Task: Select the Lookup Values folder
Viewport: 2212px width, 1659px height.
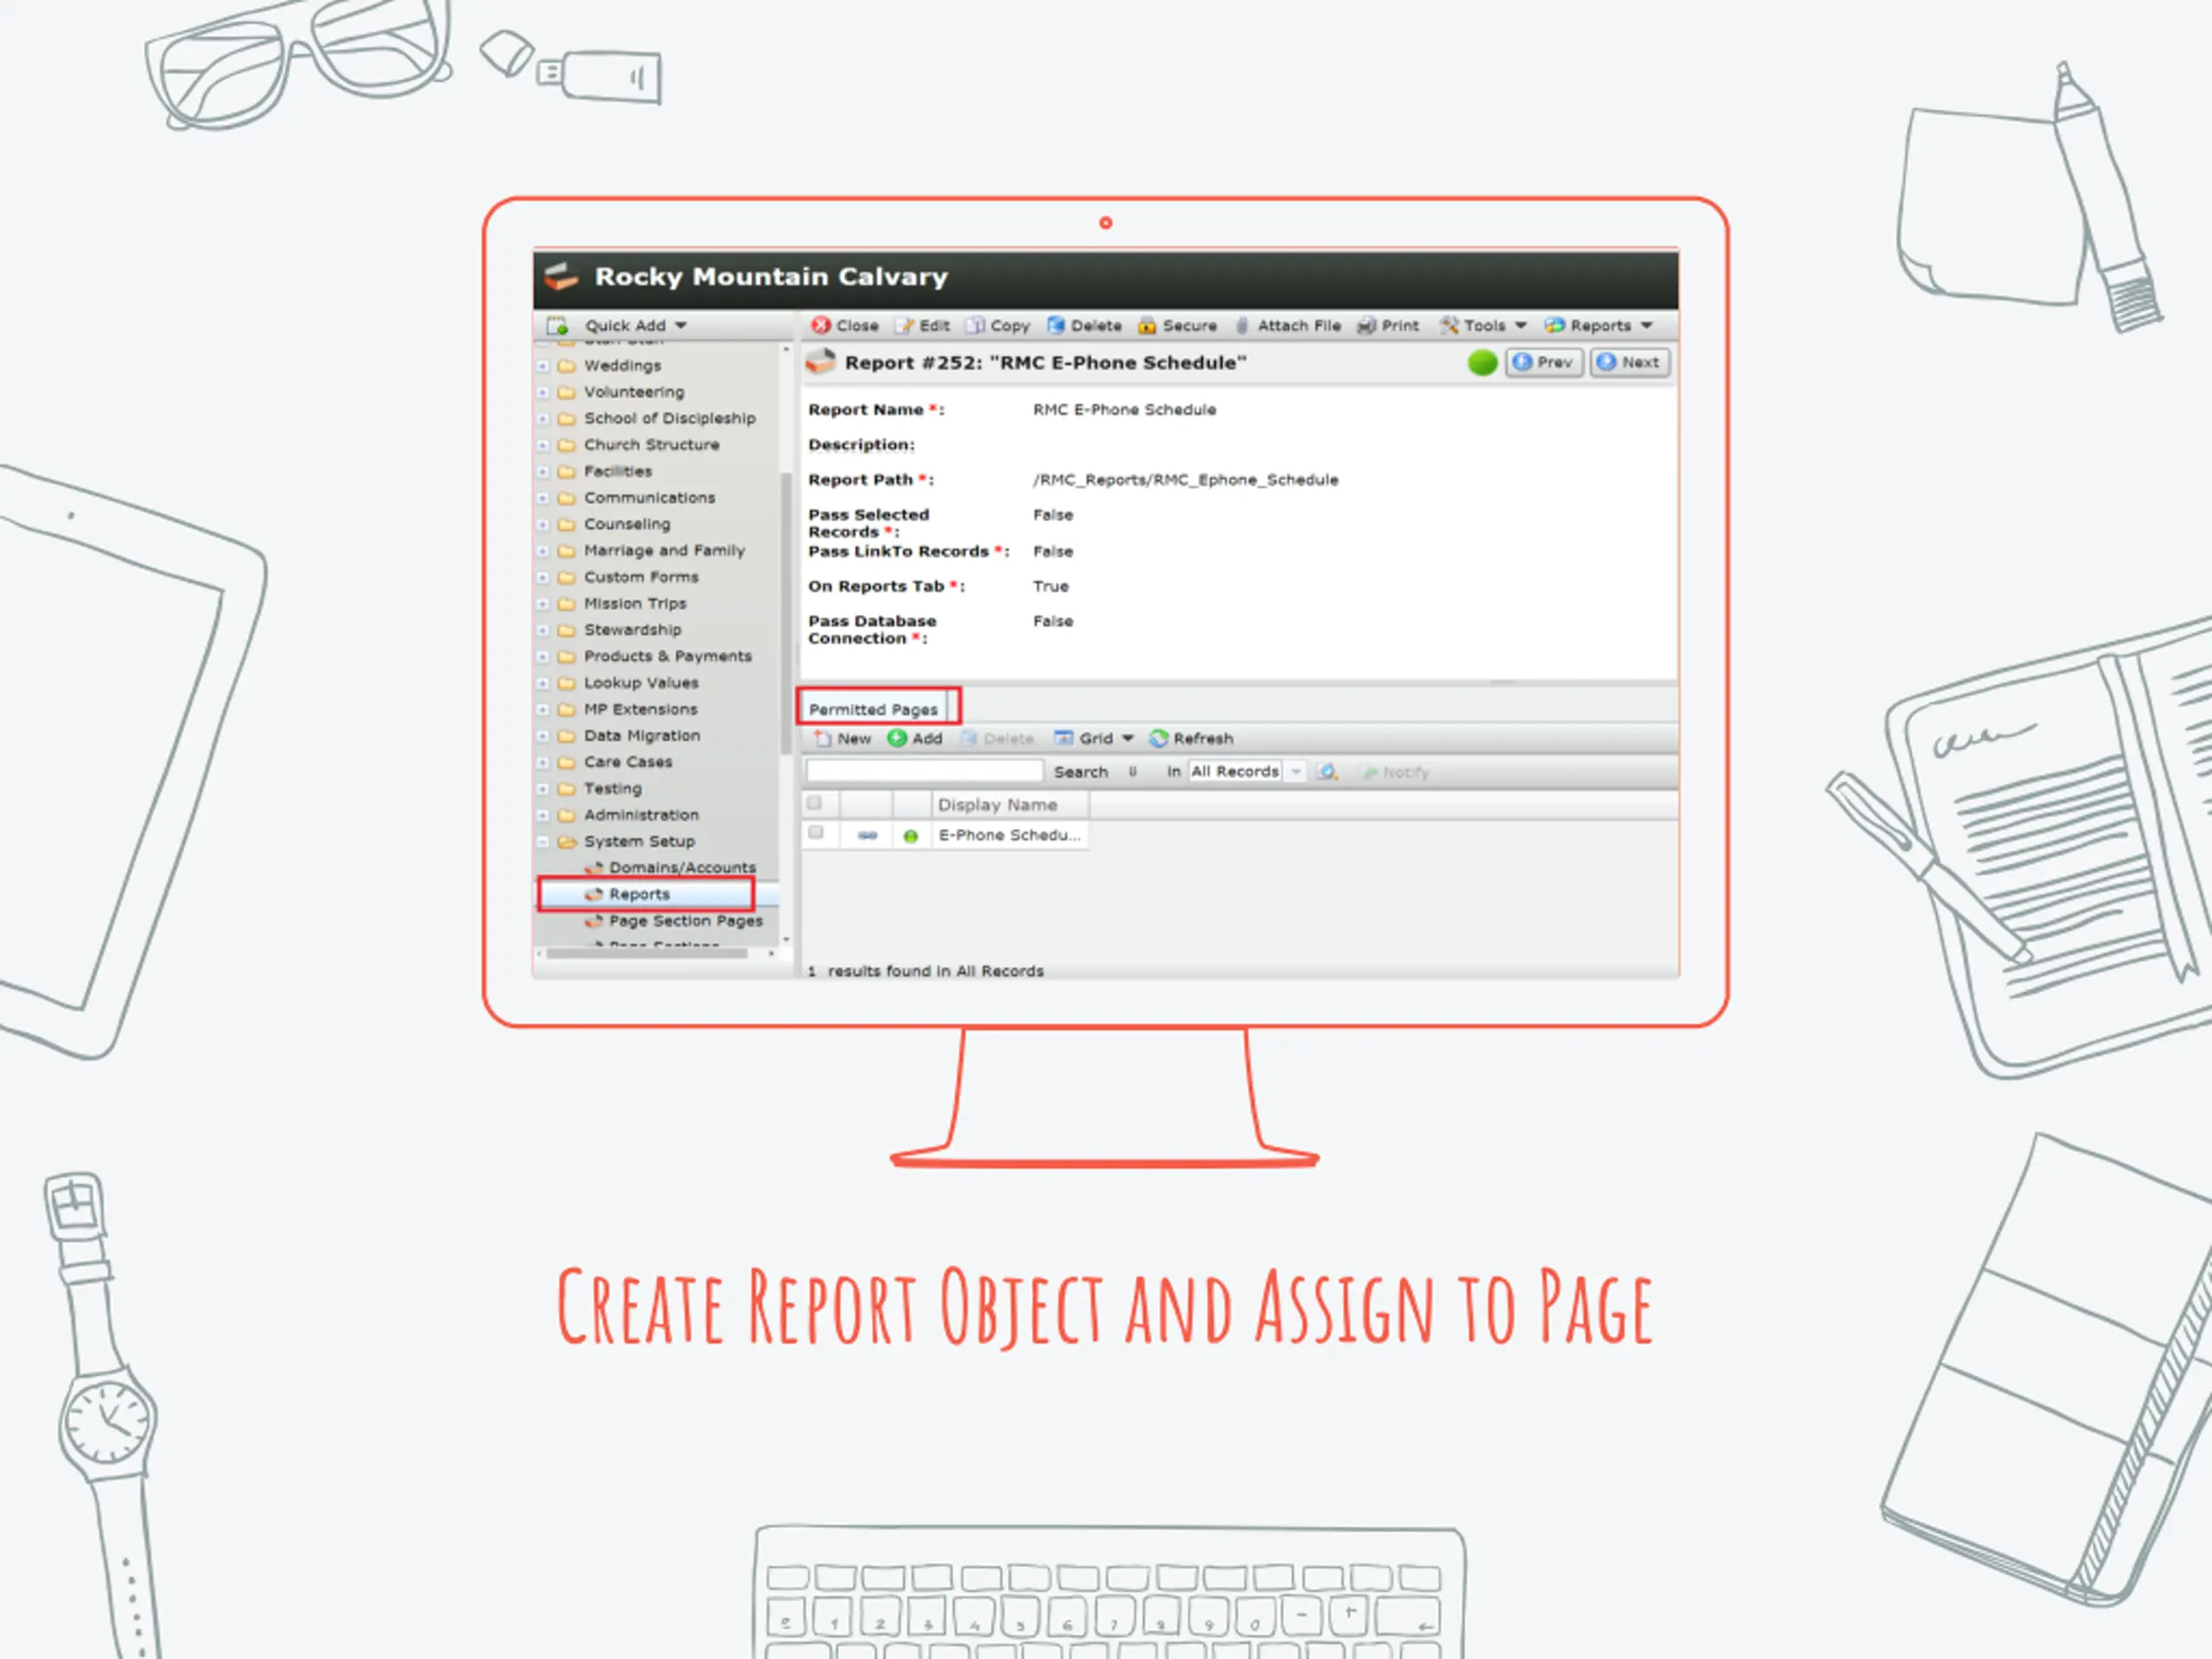Action: (x=641, y=683)
